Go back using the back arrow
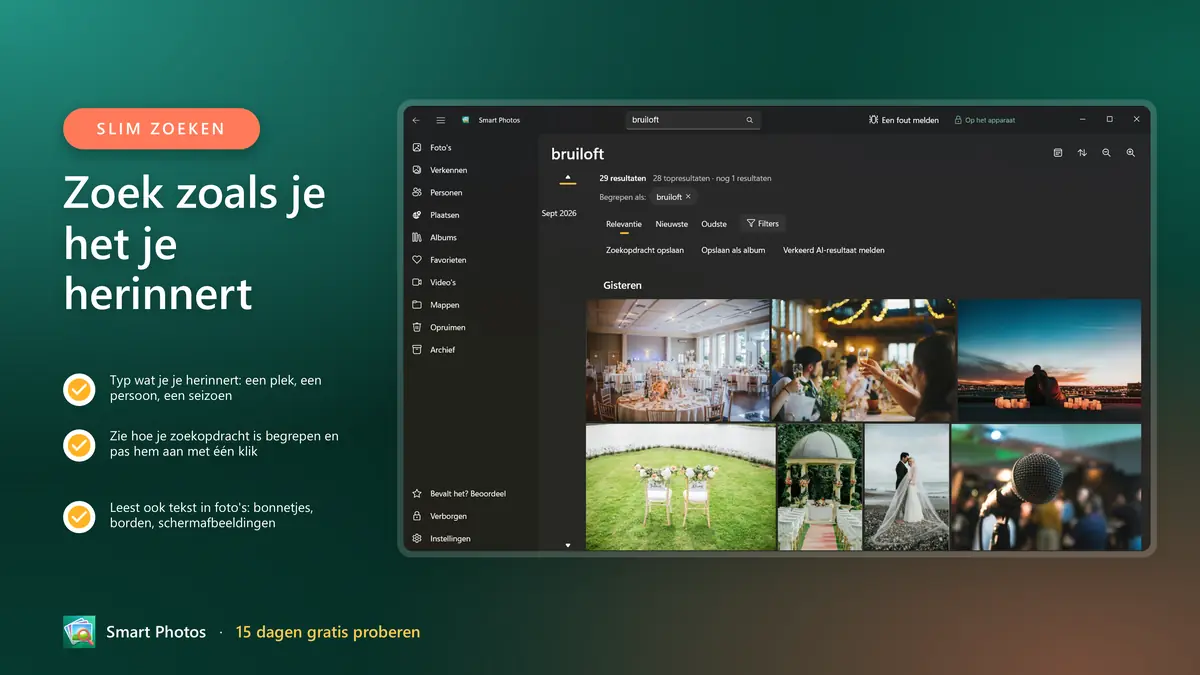Image resolution: width=1200 pixels, height=675 pixels. [x=416, y=120]
